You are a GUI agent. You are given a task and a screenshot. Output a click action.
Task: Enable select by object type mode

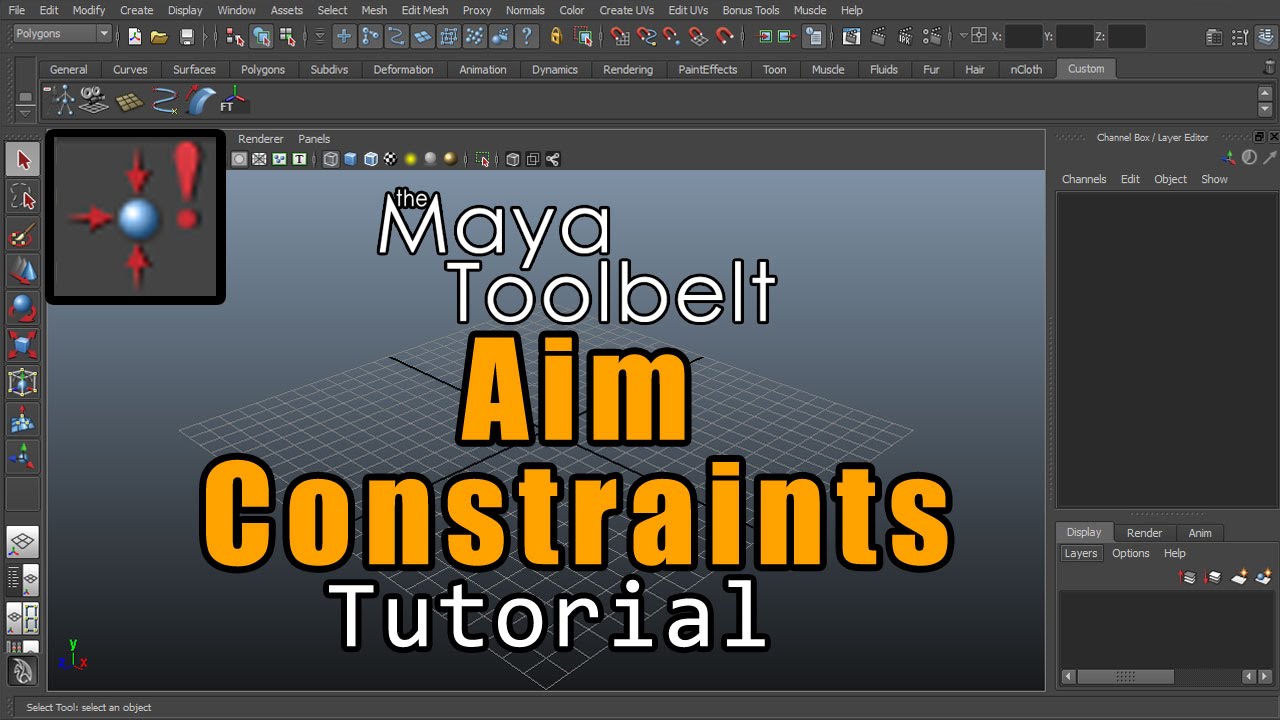[262, 37]
